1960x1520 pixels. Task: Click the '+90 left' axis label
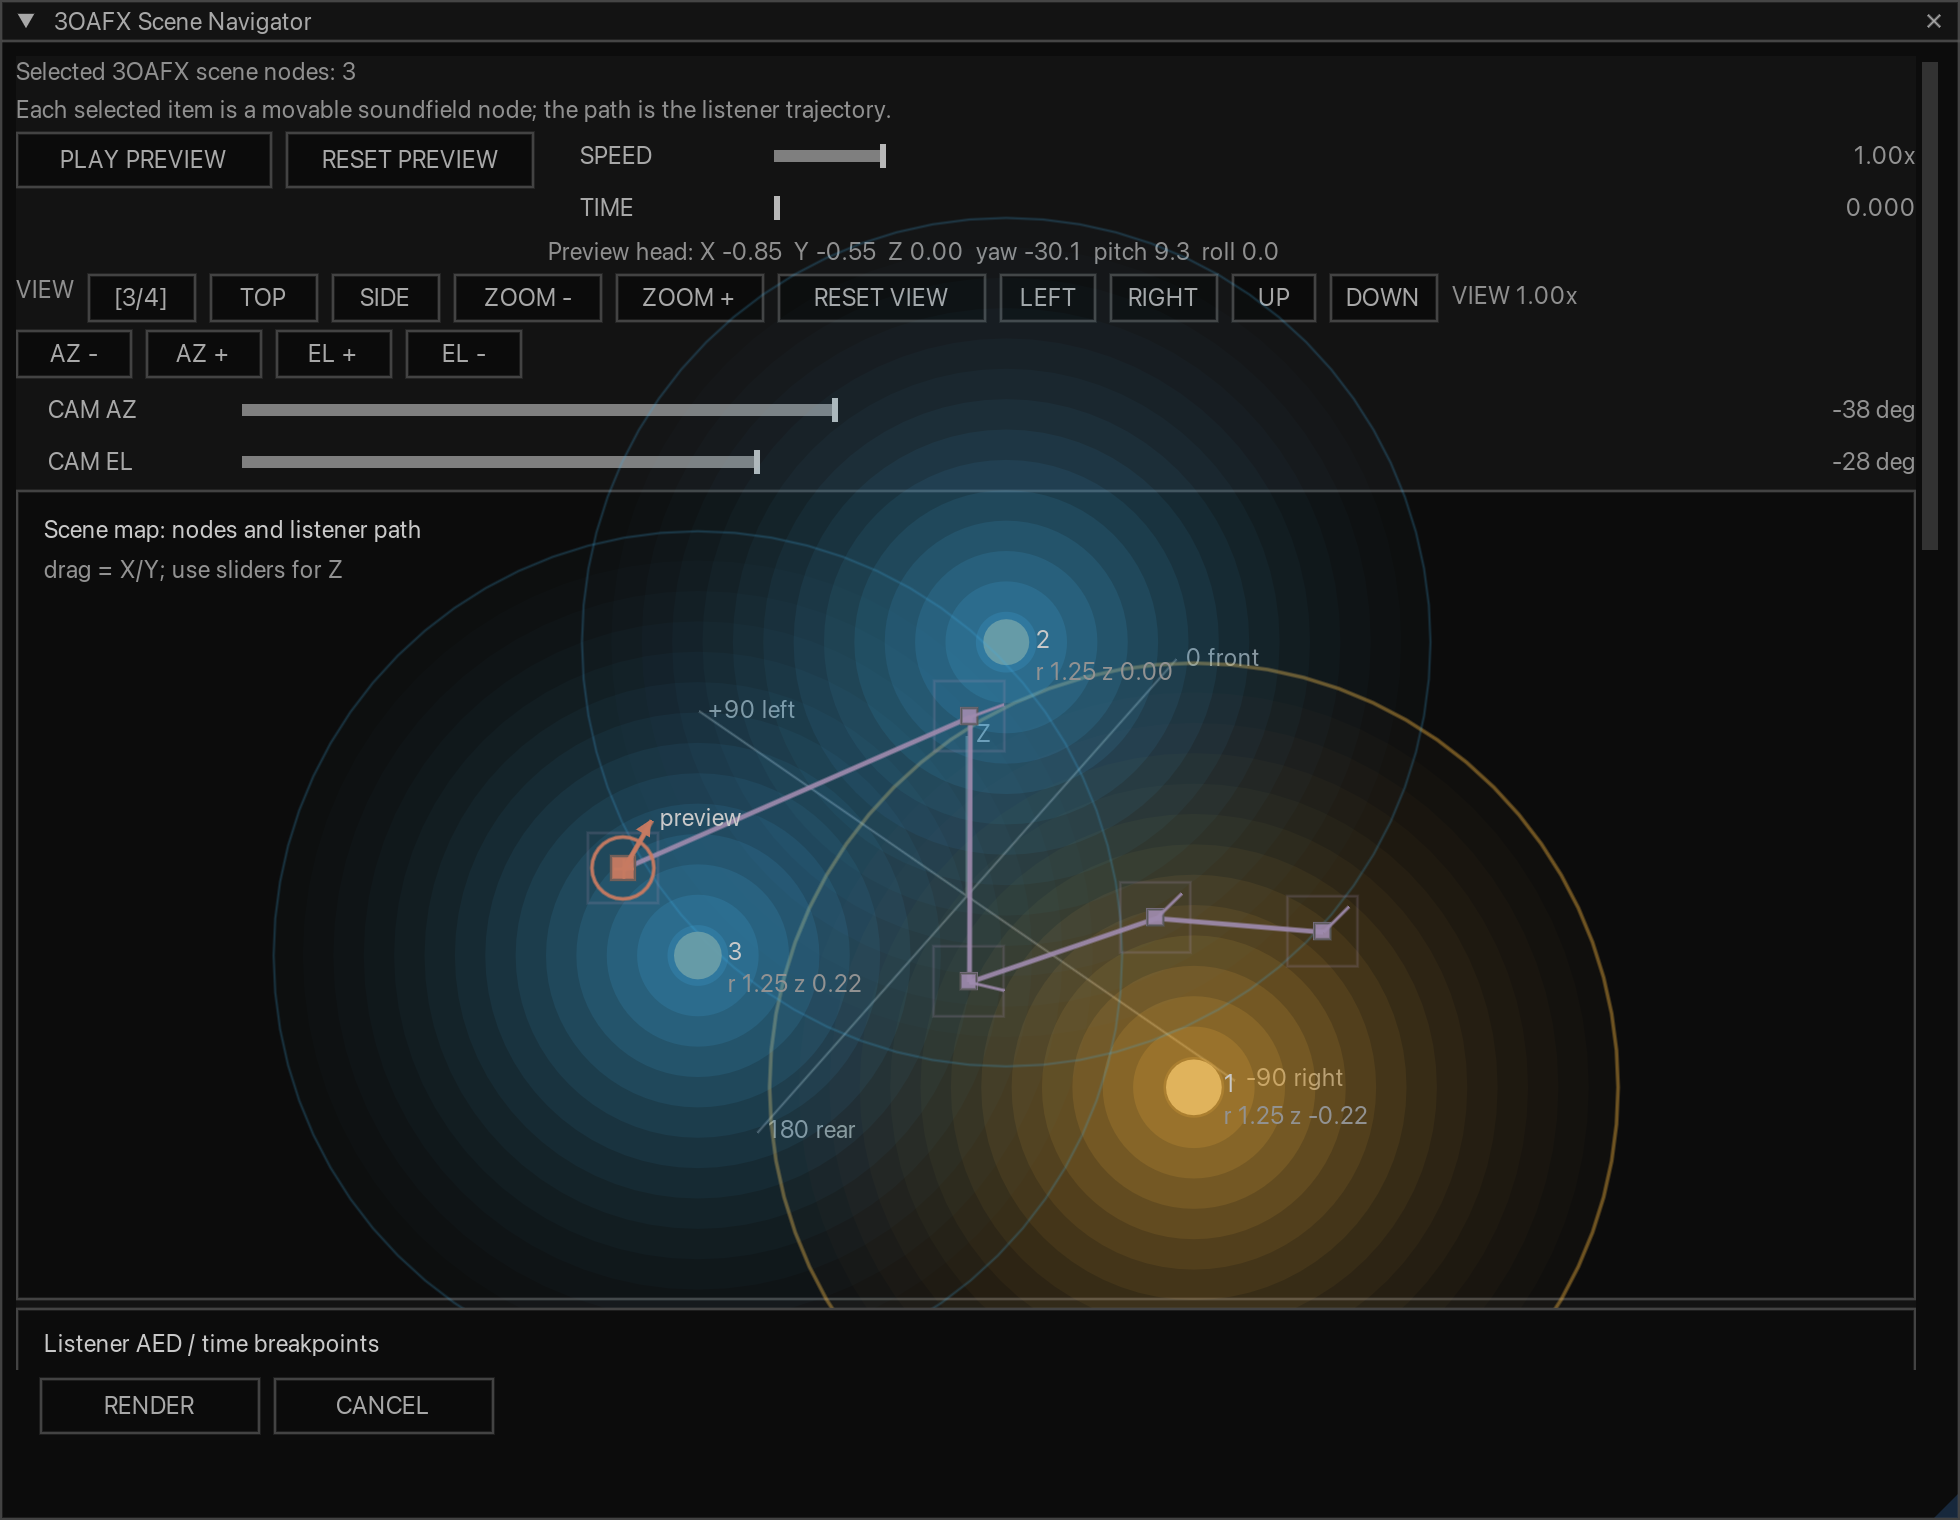[751, 710]
